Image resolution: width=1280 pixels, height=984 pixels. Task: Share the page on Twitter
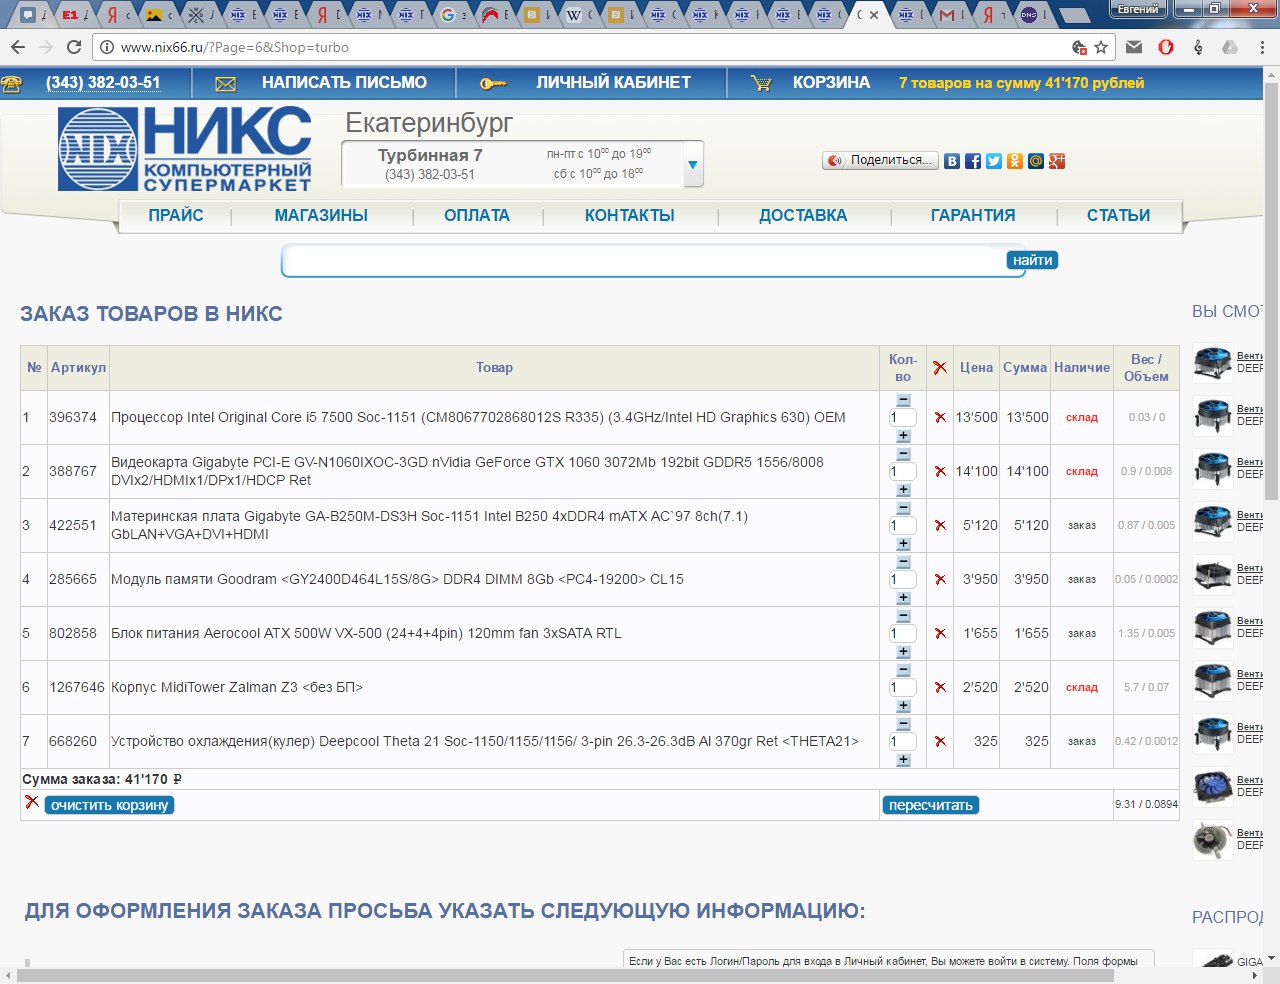tap(994, 161)
